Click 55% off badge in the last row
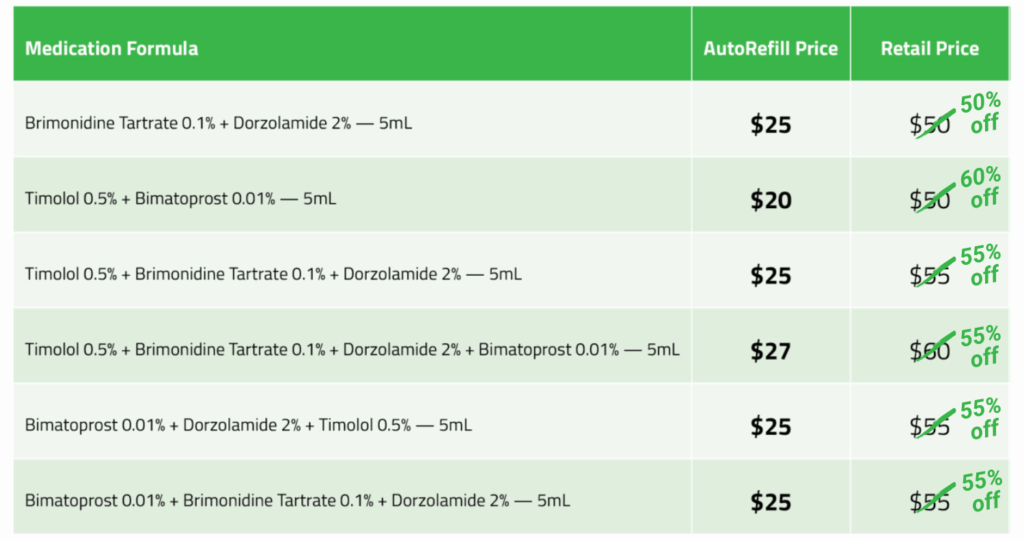This screenshot has width=1024, height=540. coord(980,491)
